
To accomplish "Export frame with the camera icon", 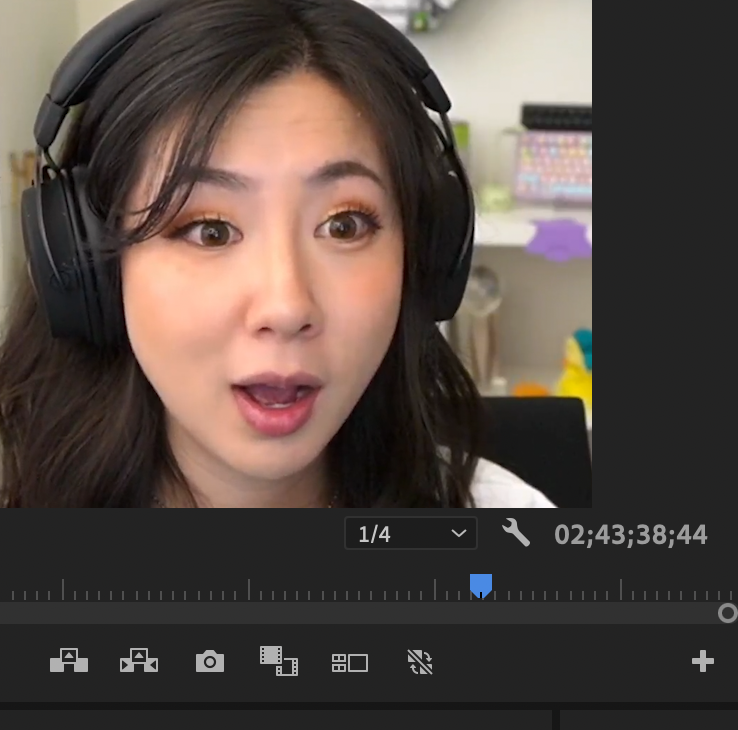I will [210, 661].
